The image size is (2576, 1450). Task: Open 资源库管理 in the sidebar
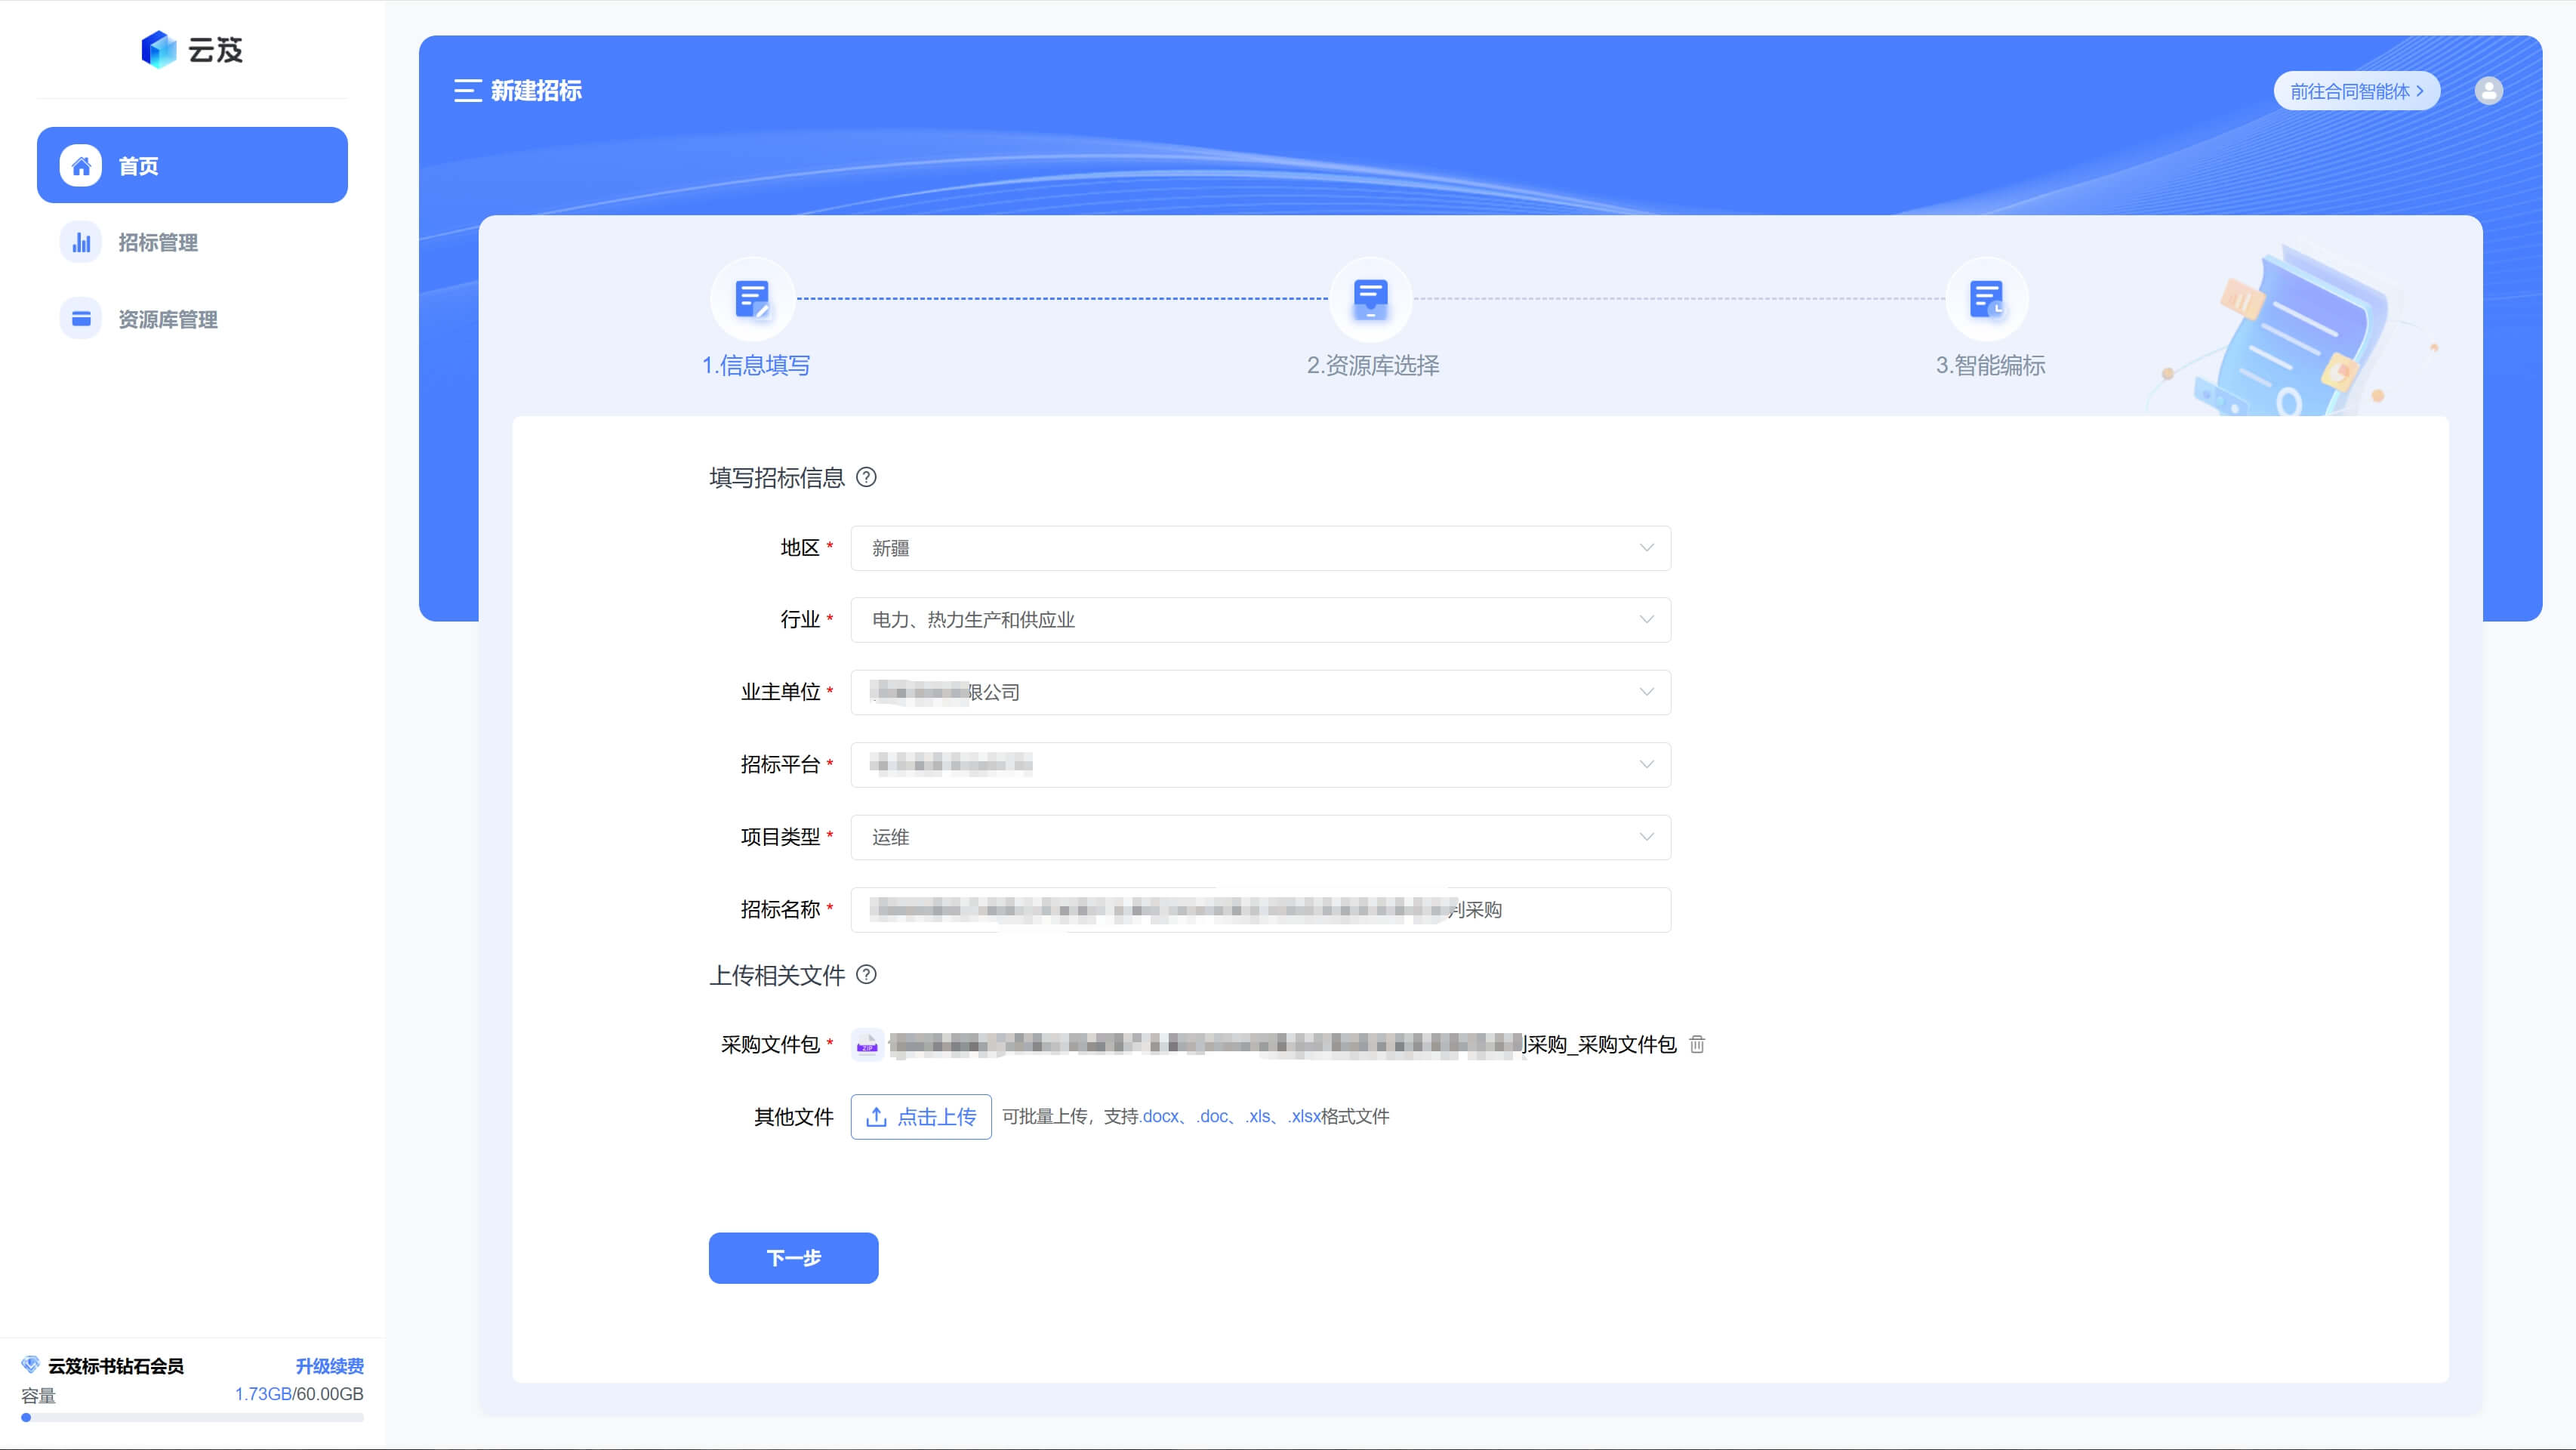[167, 320]
